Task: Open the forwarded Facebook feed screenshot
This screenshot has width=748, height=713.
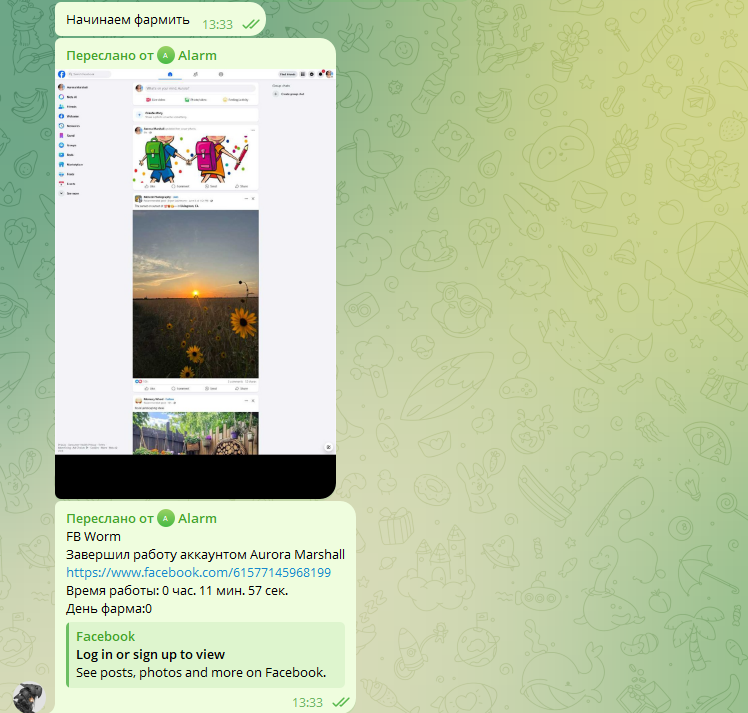Action: tap(195, 284)
